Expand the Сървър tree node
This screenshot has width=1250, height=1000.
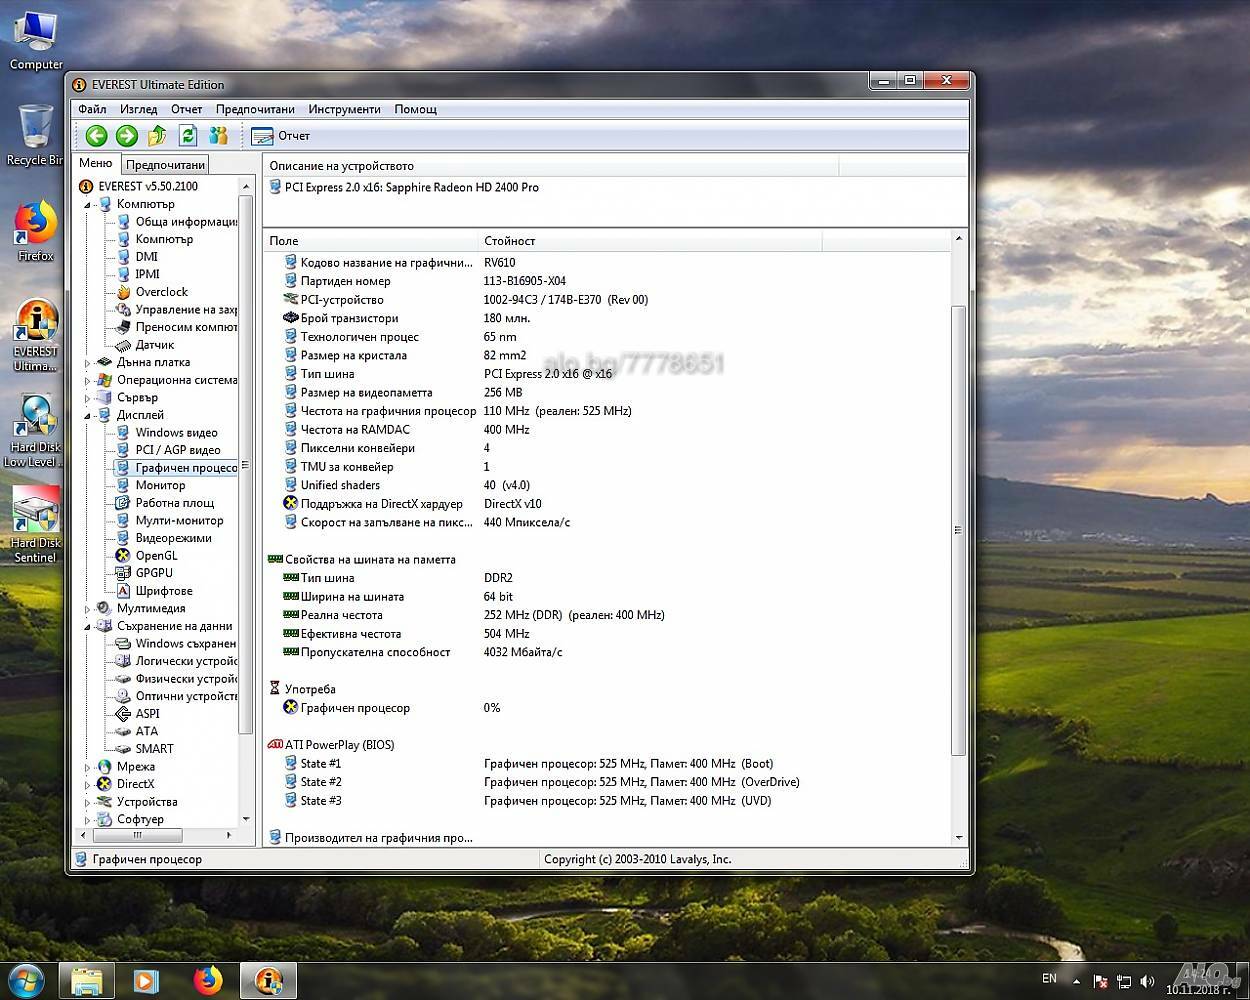pos(87,397)
